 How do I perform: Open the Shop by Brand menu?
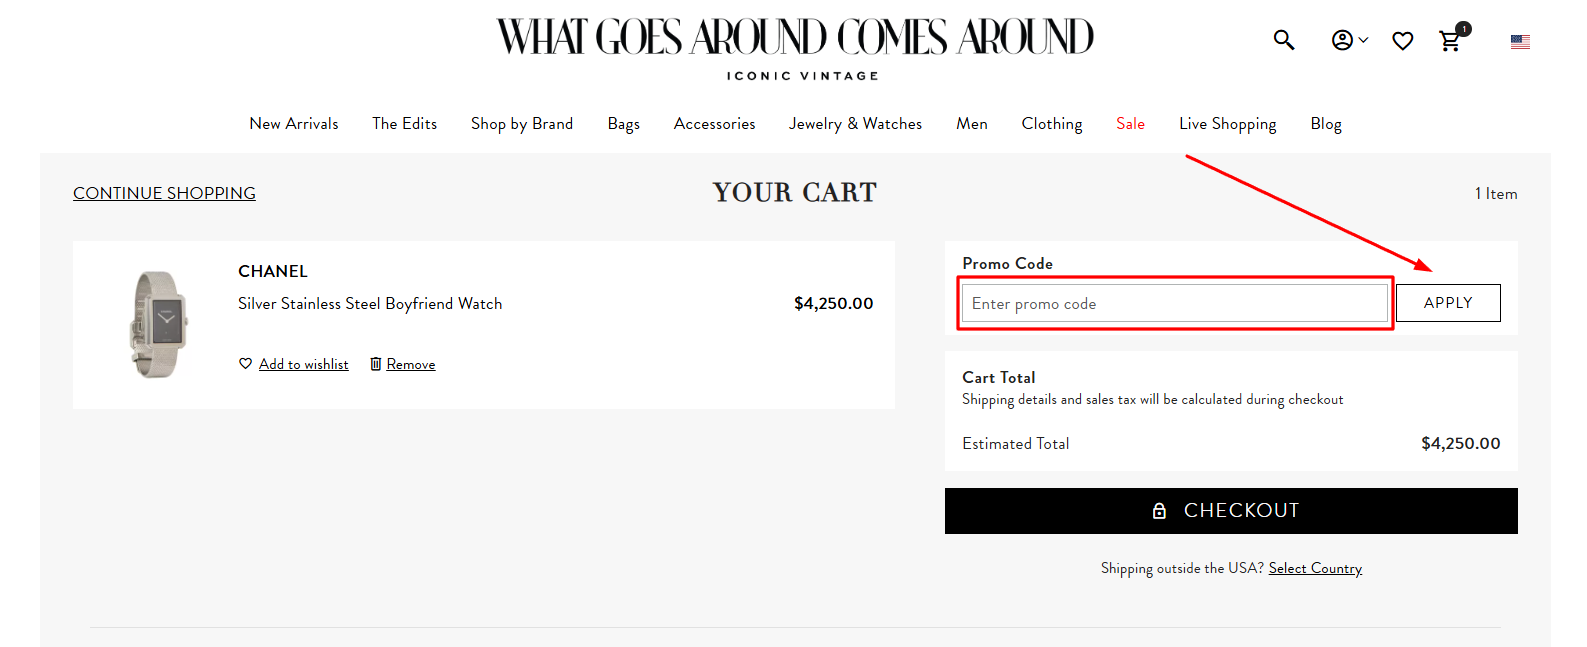tap(521, 123)
